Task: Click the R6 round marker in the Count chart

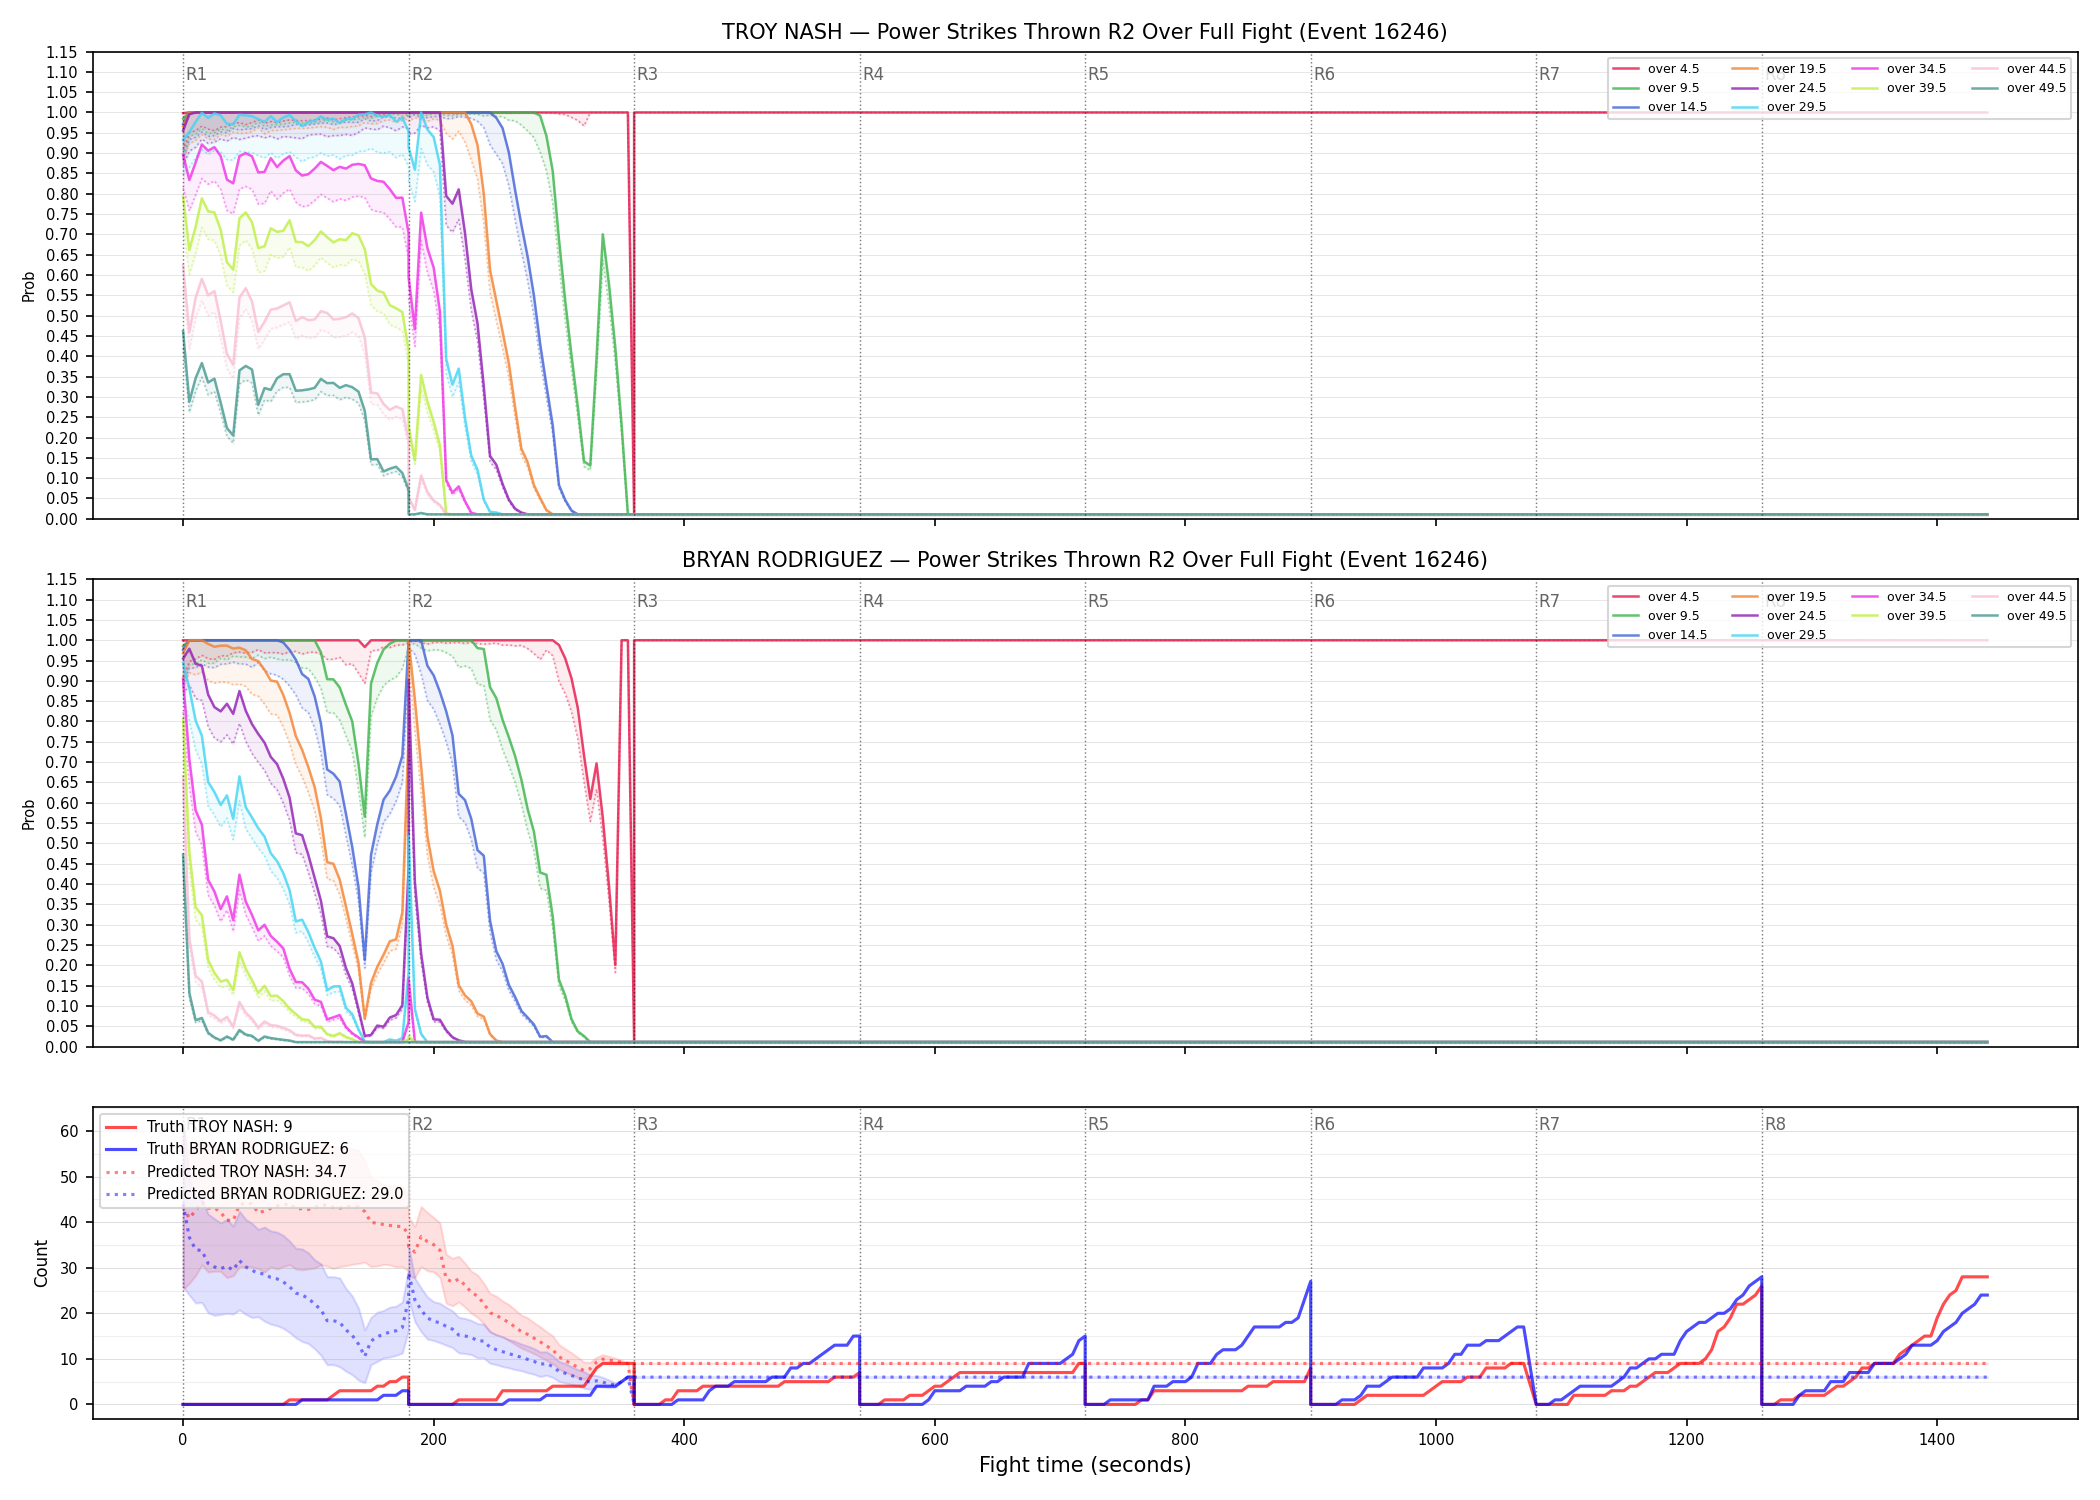Action: [1324, 1124]
